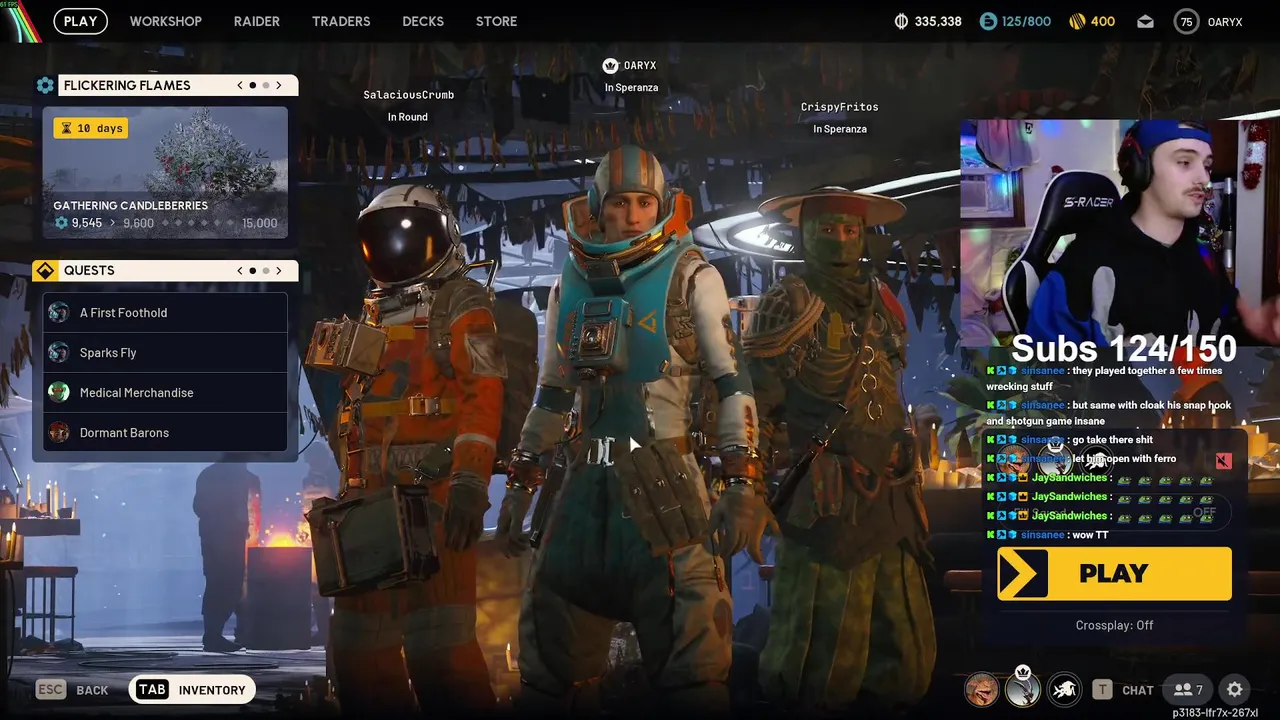This screenshot has height=720, width=1280.
Task: Open Inventory via the TAB button
Action: [x=192, y=689]
